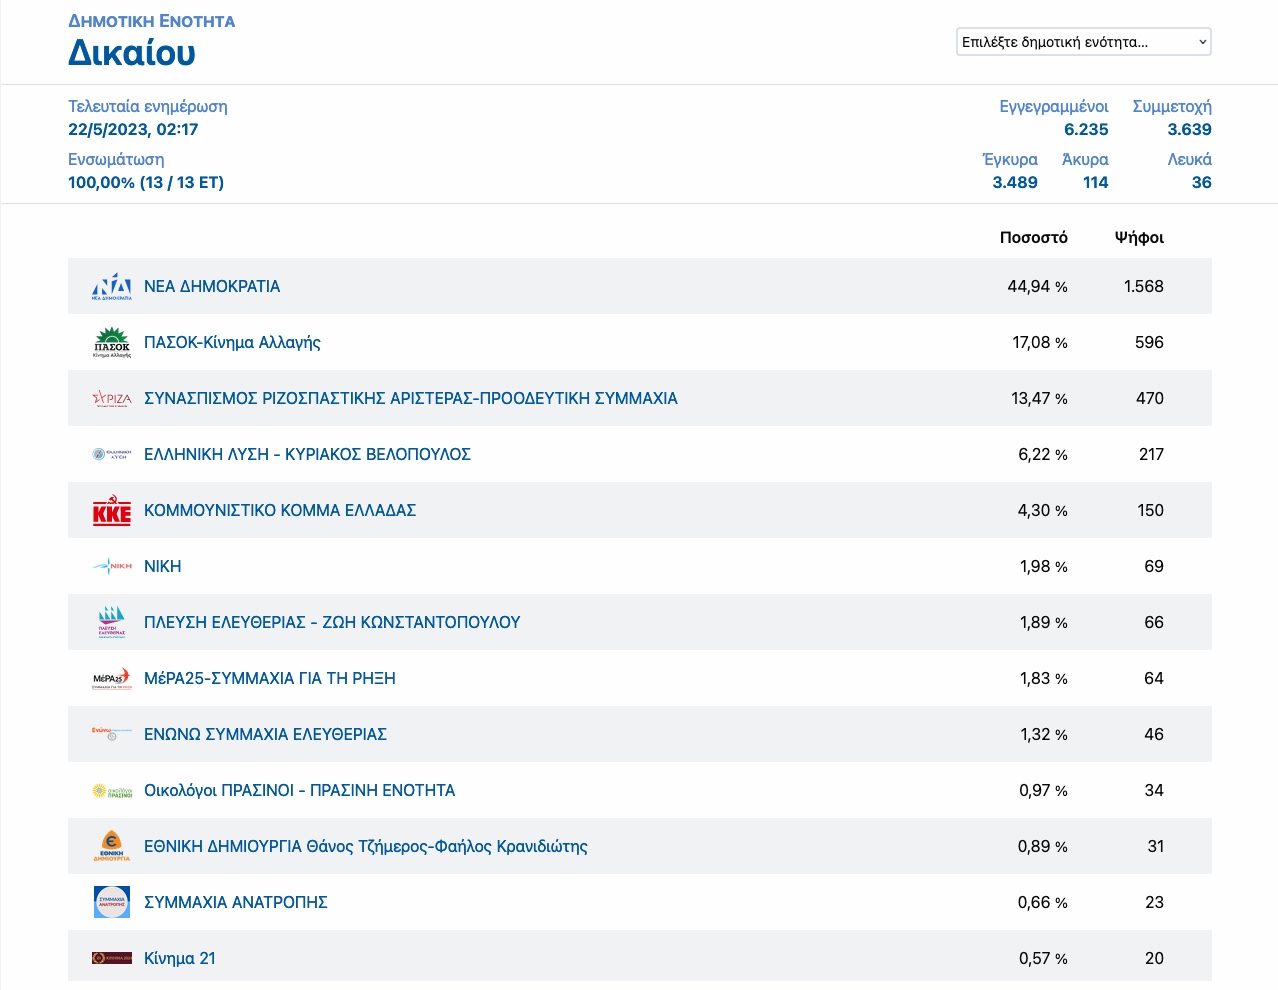Click the ΜέΡΑ25 party logo
The width and height of the screenshot is (1278, 990).
112,678
